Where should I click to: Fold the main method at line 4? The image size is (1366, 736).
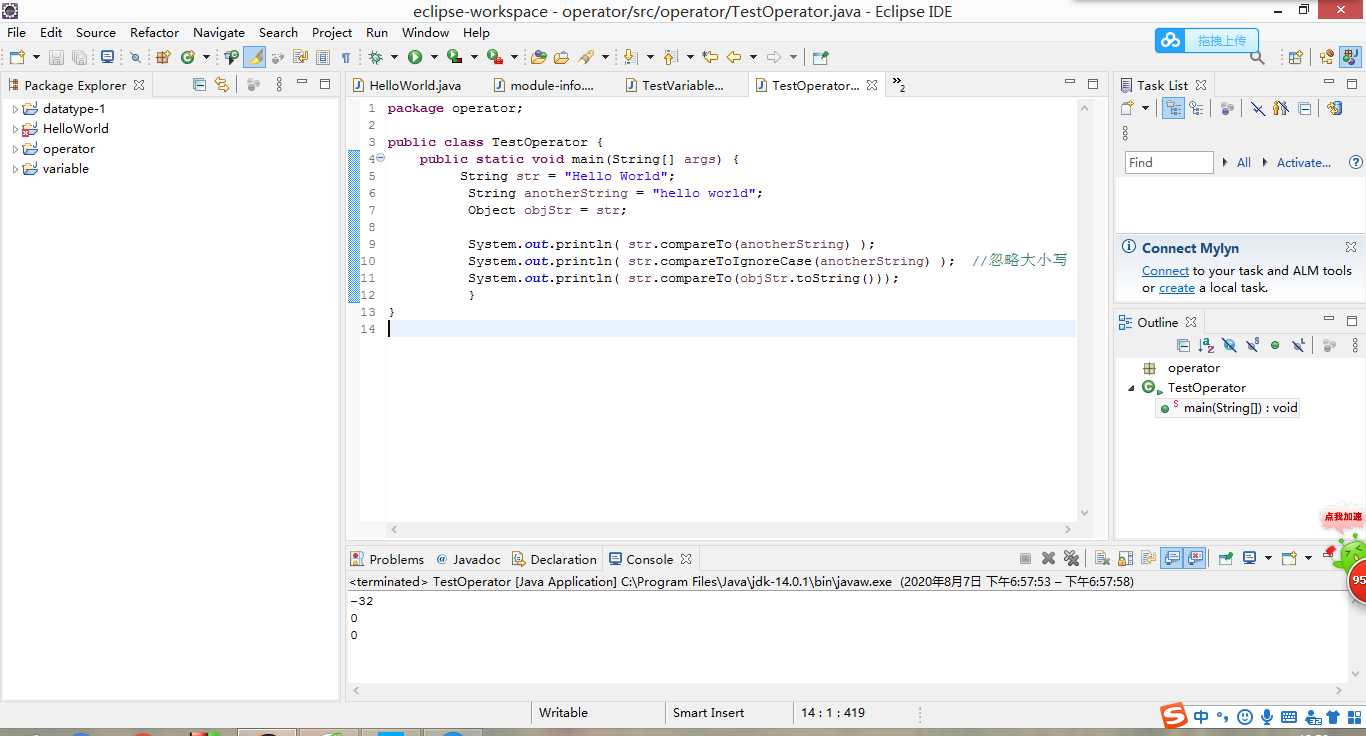(380, 158)
